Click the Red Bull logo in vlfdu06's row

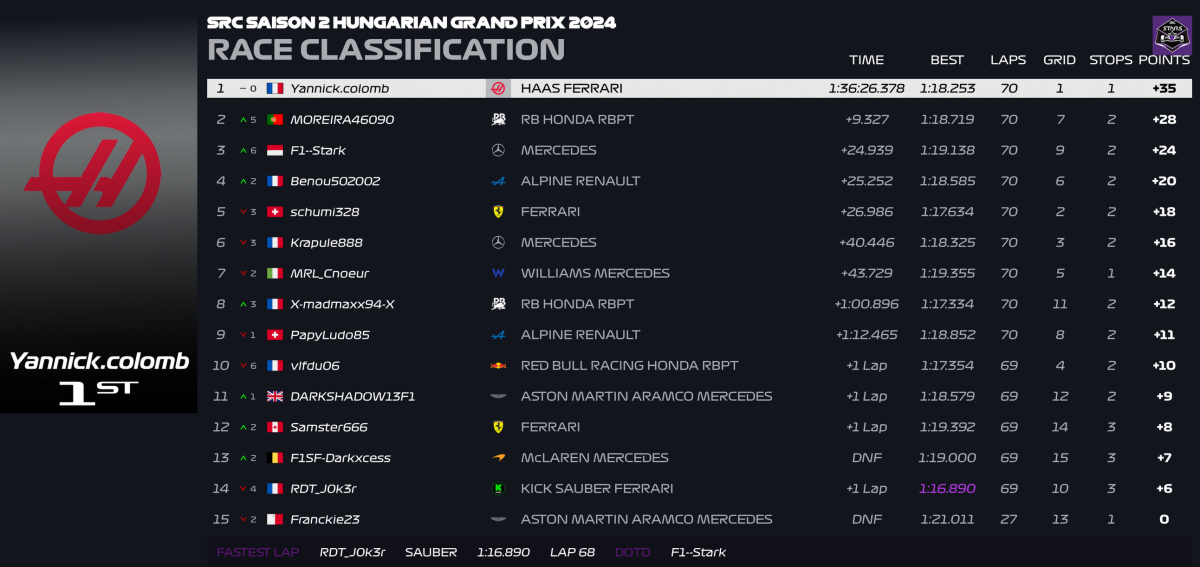click(x=498, y=366)
